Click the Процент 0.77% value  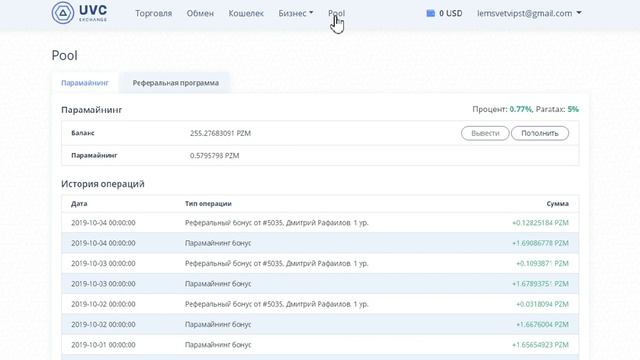[x=520, y=109]
